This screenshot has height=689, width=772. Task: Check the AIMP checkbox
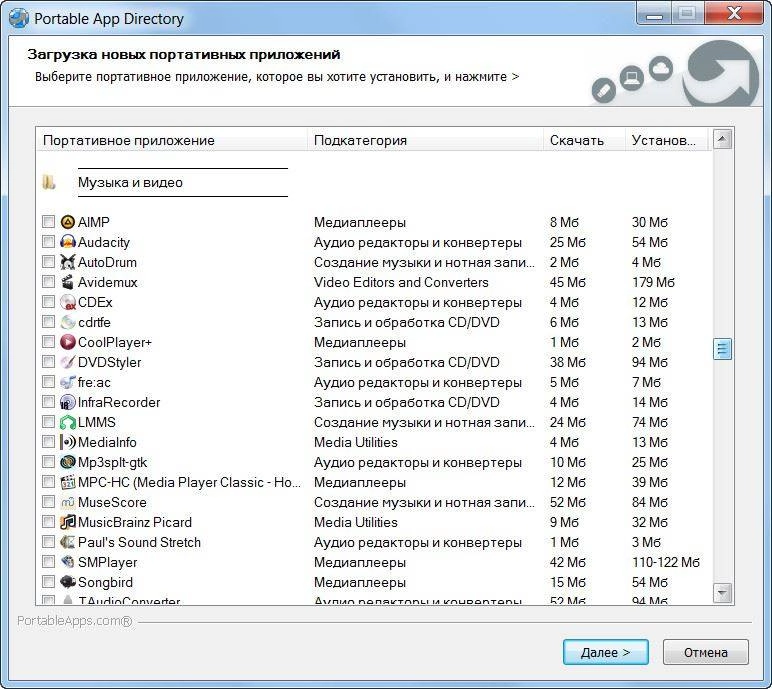[x=48, y=222]
